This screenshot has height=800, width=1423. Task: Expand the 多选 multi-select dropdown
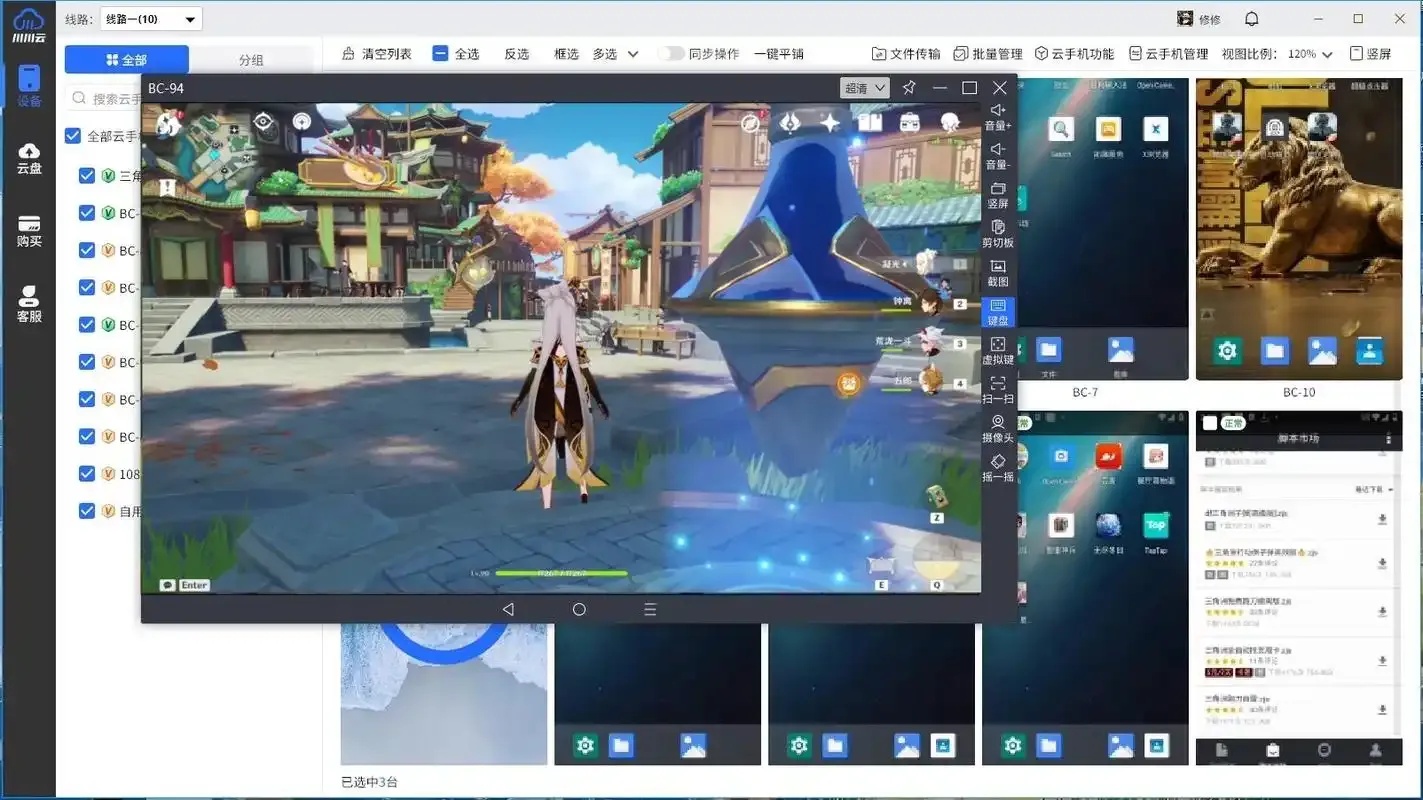pos(615,54)
